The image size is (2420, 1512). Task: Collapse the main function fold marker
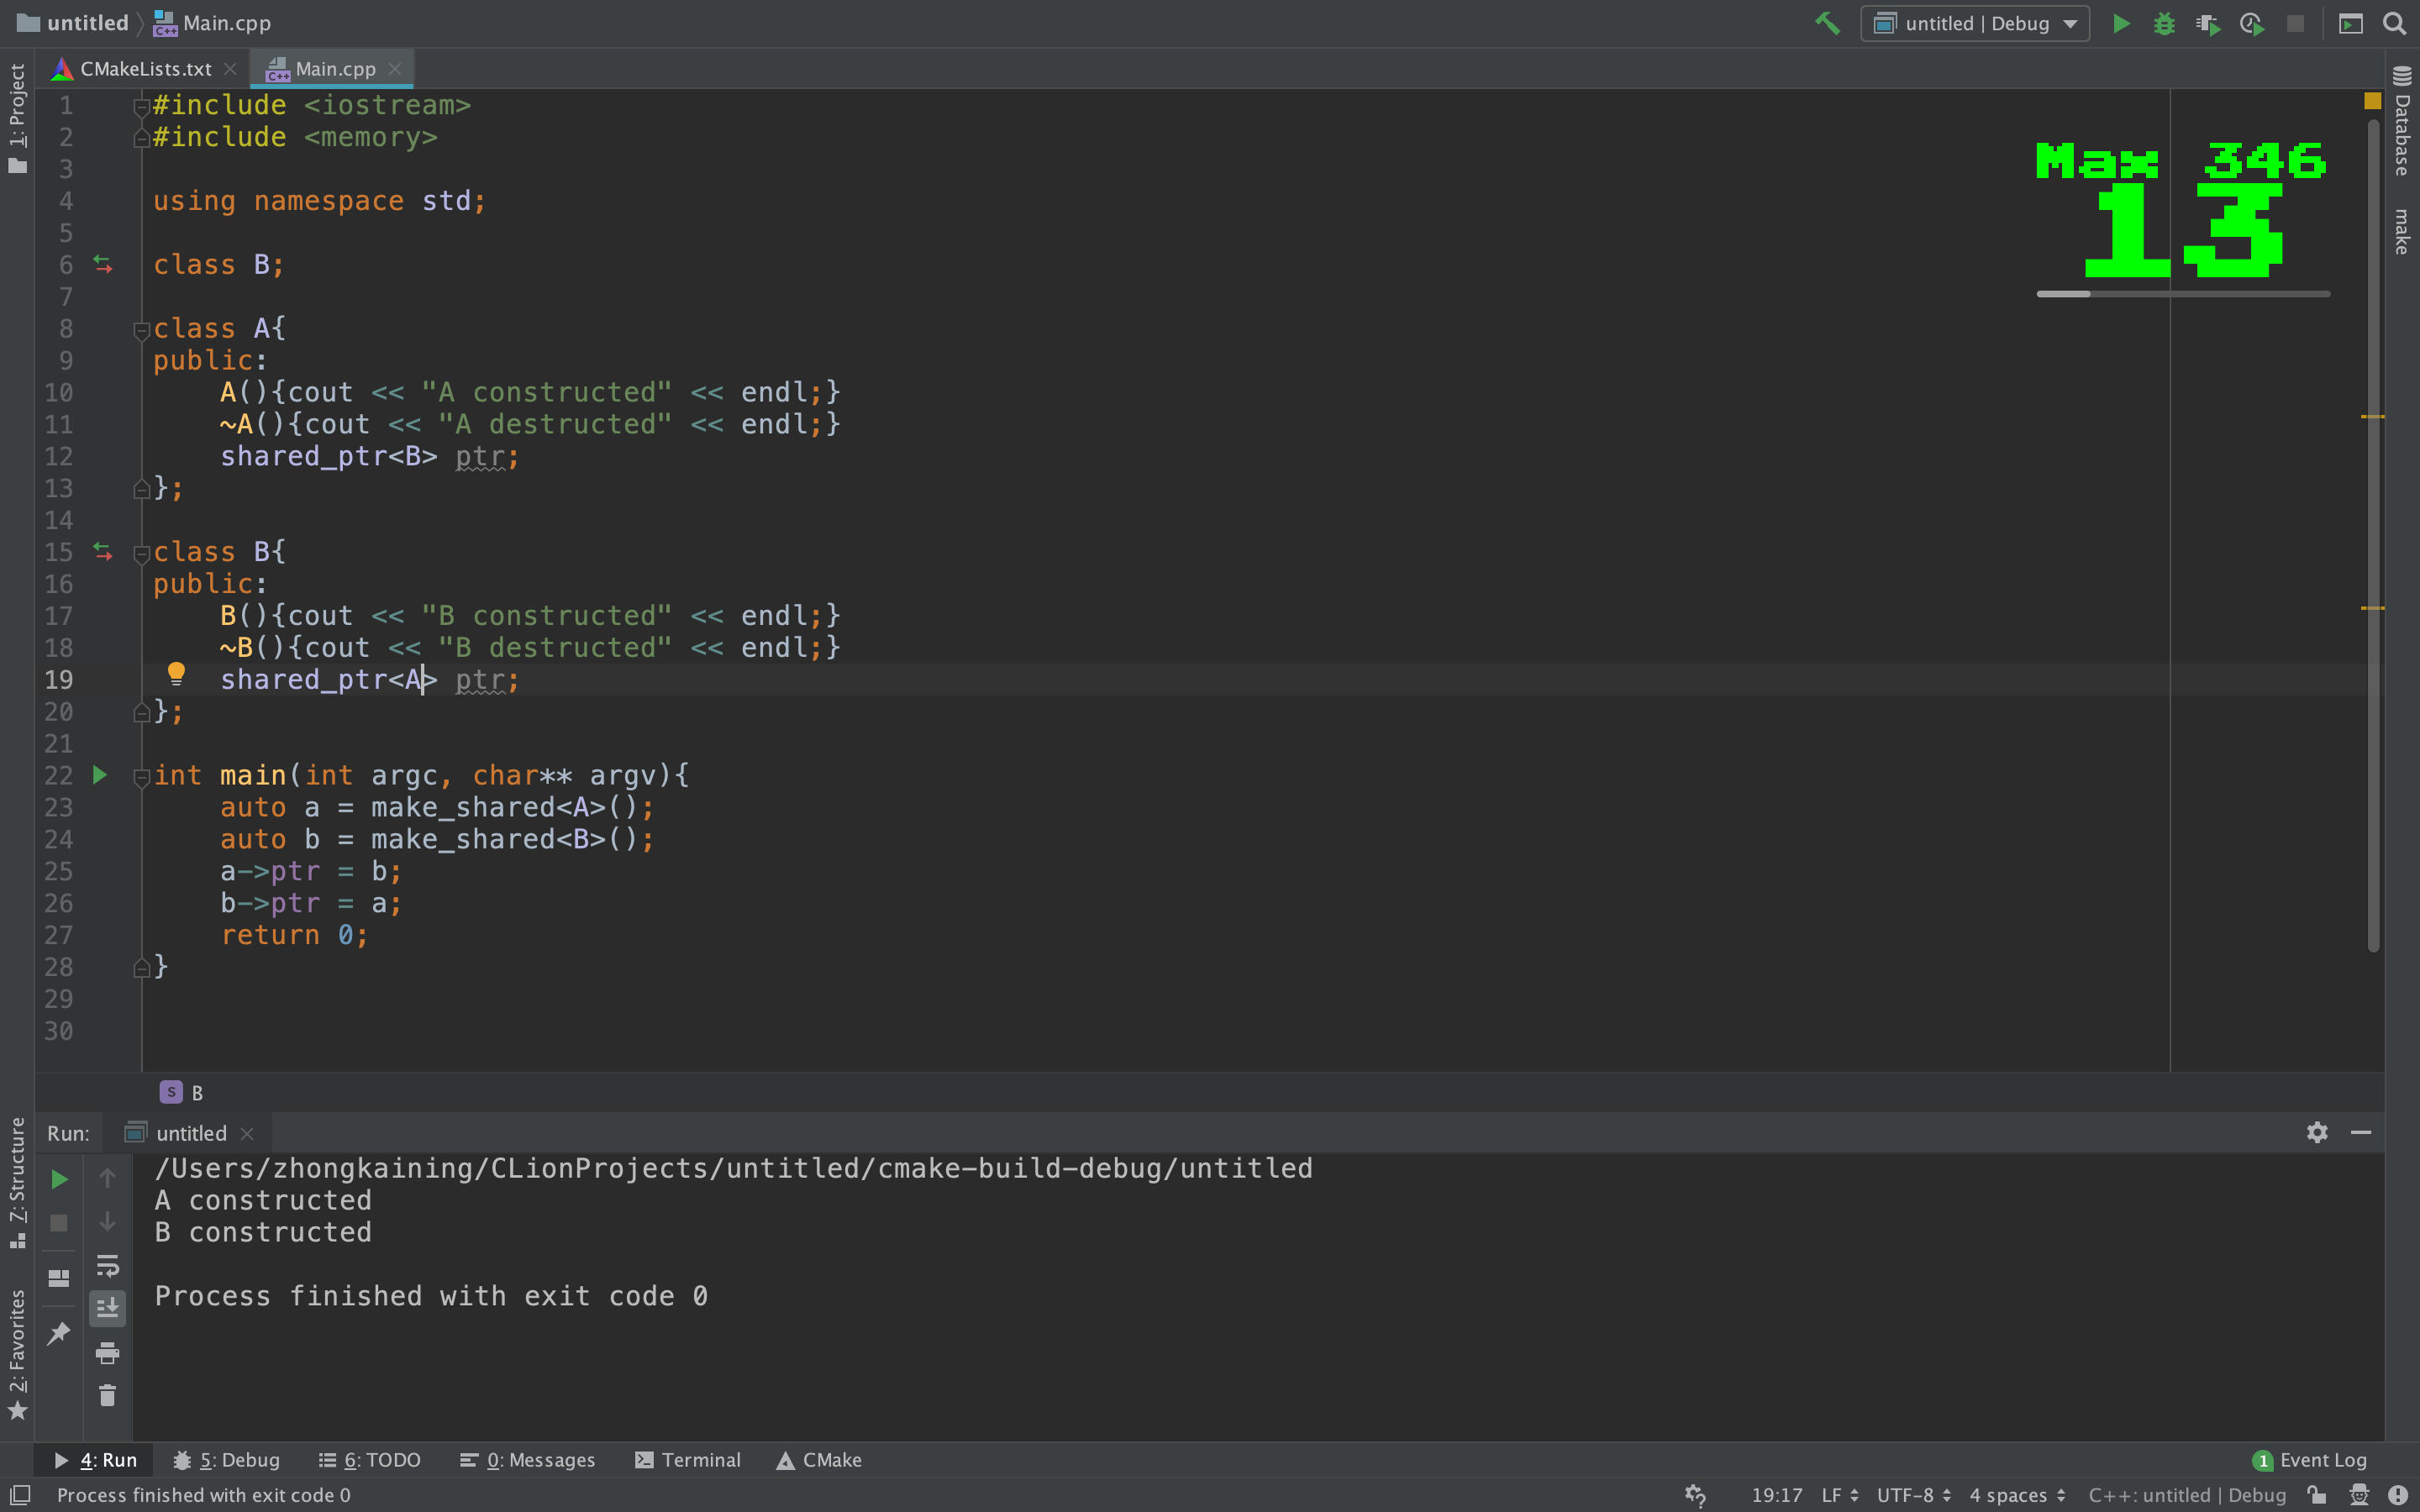point(141,777)
